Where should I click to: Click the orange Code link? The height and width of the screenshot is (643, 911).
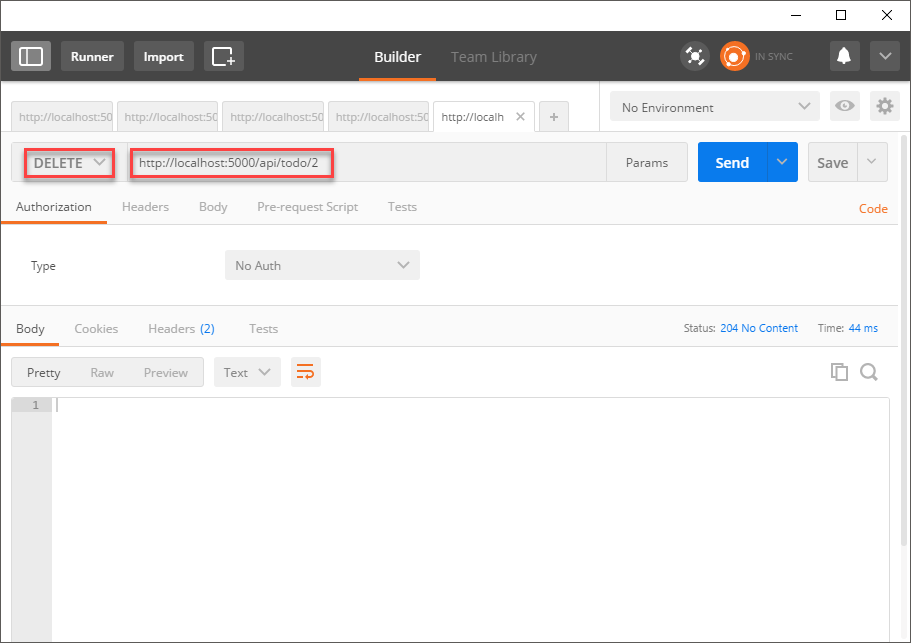tap(873, 209)
